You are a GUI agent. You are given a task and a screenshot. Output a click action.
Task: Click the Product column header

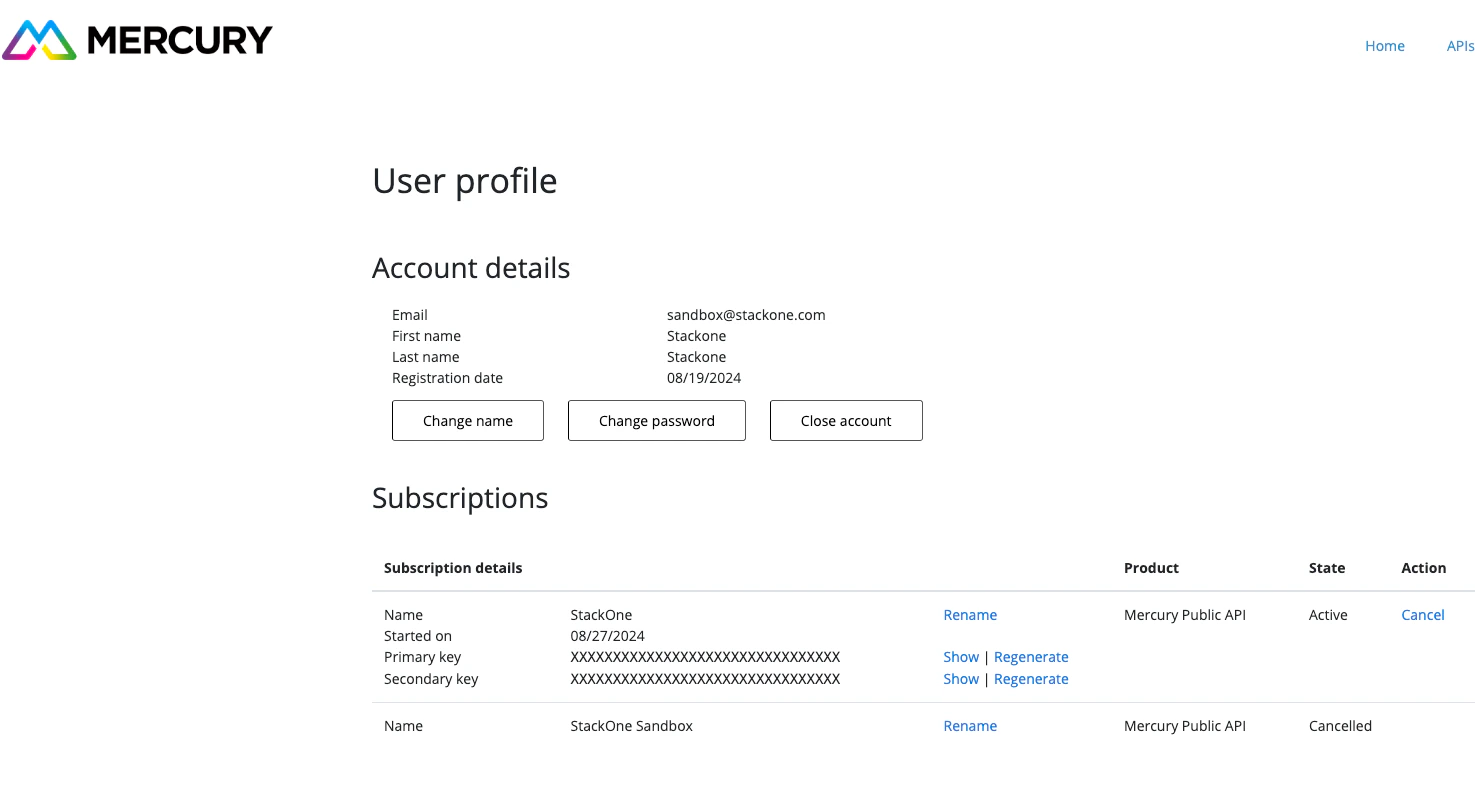point(1150,567)
